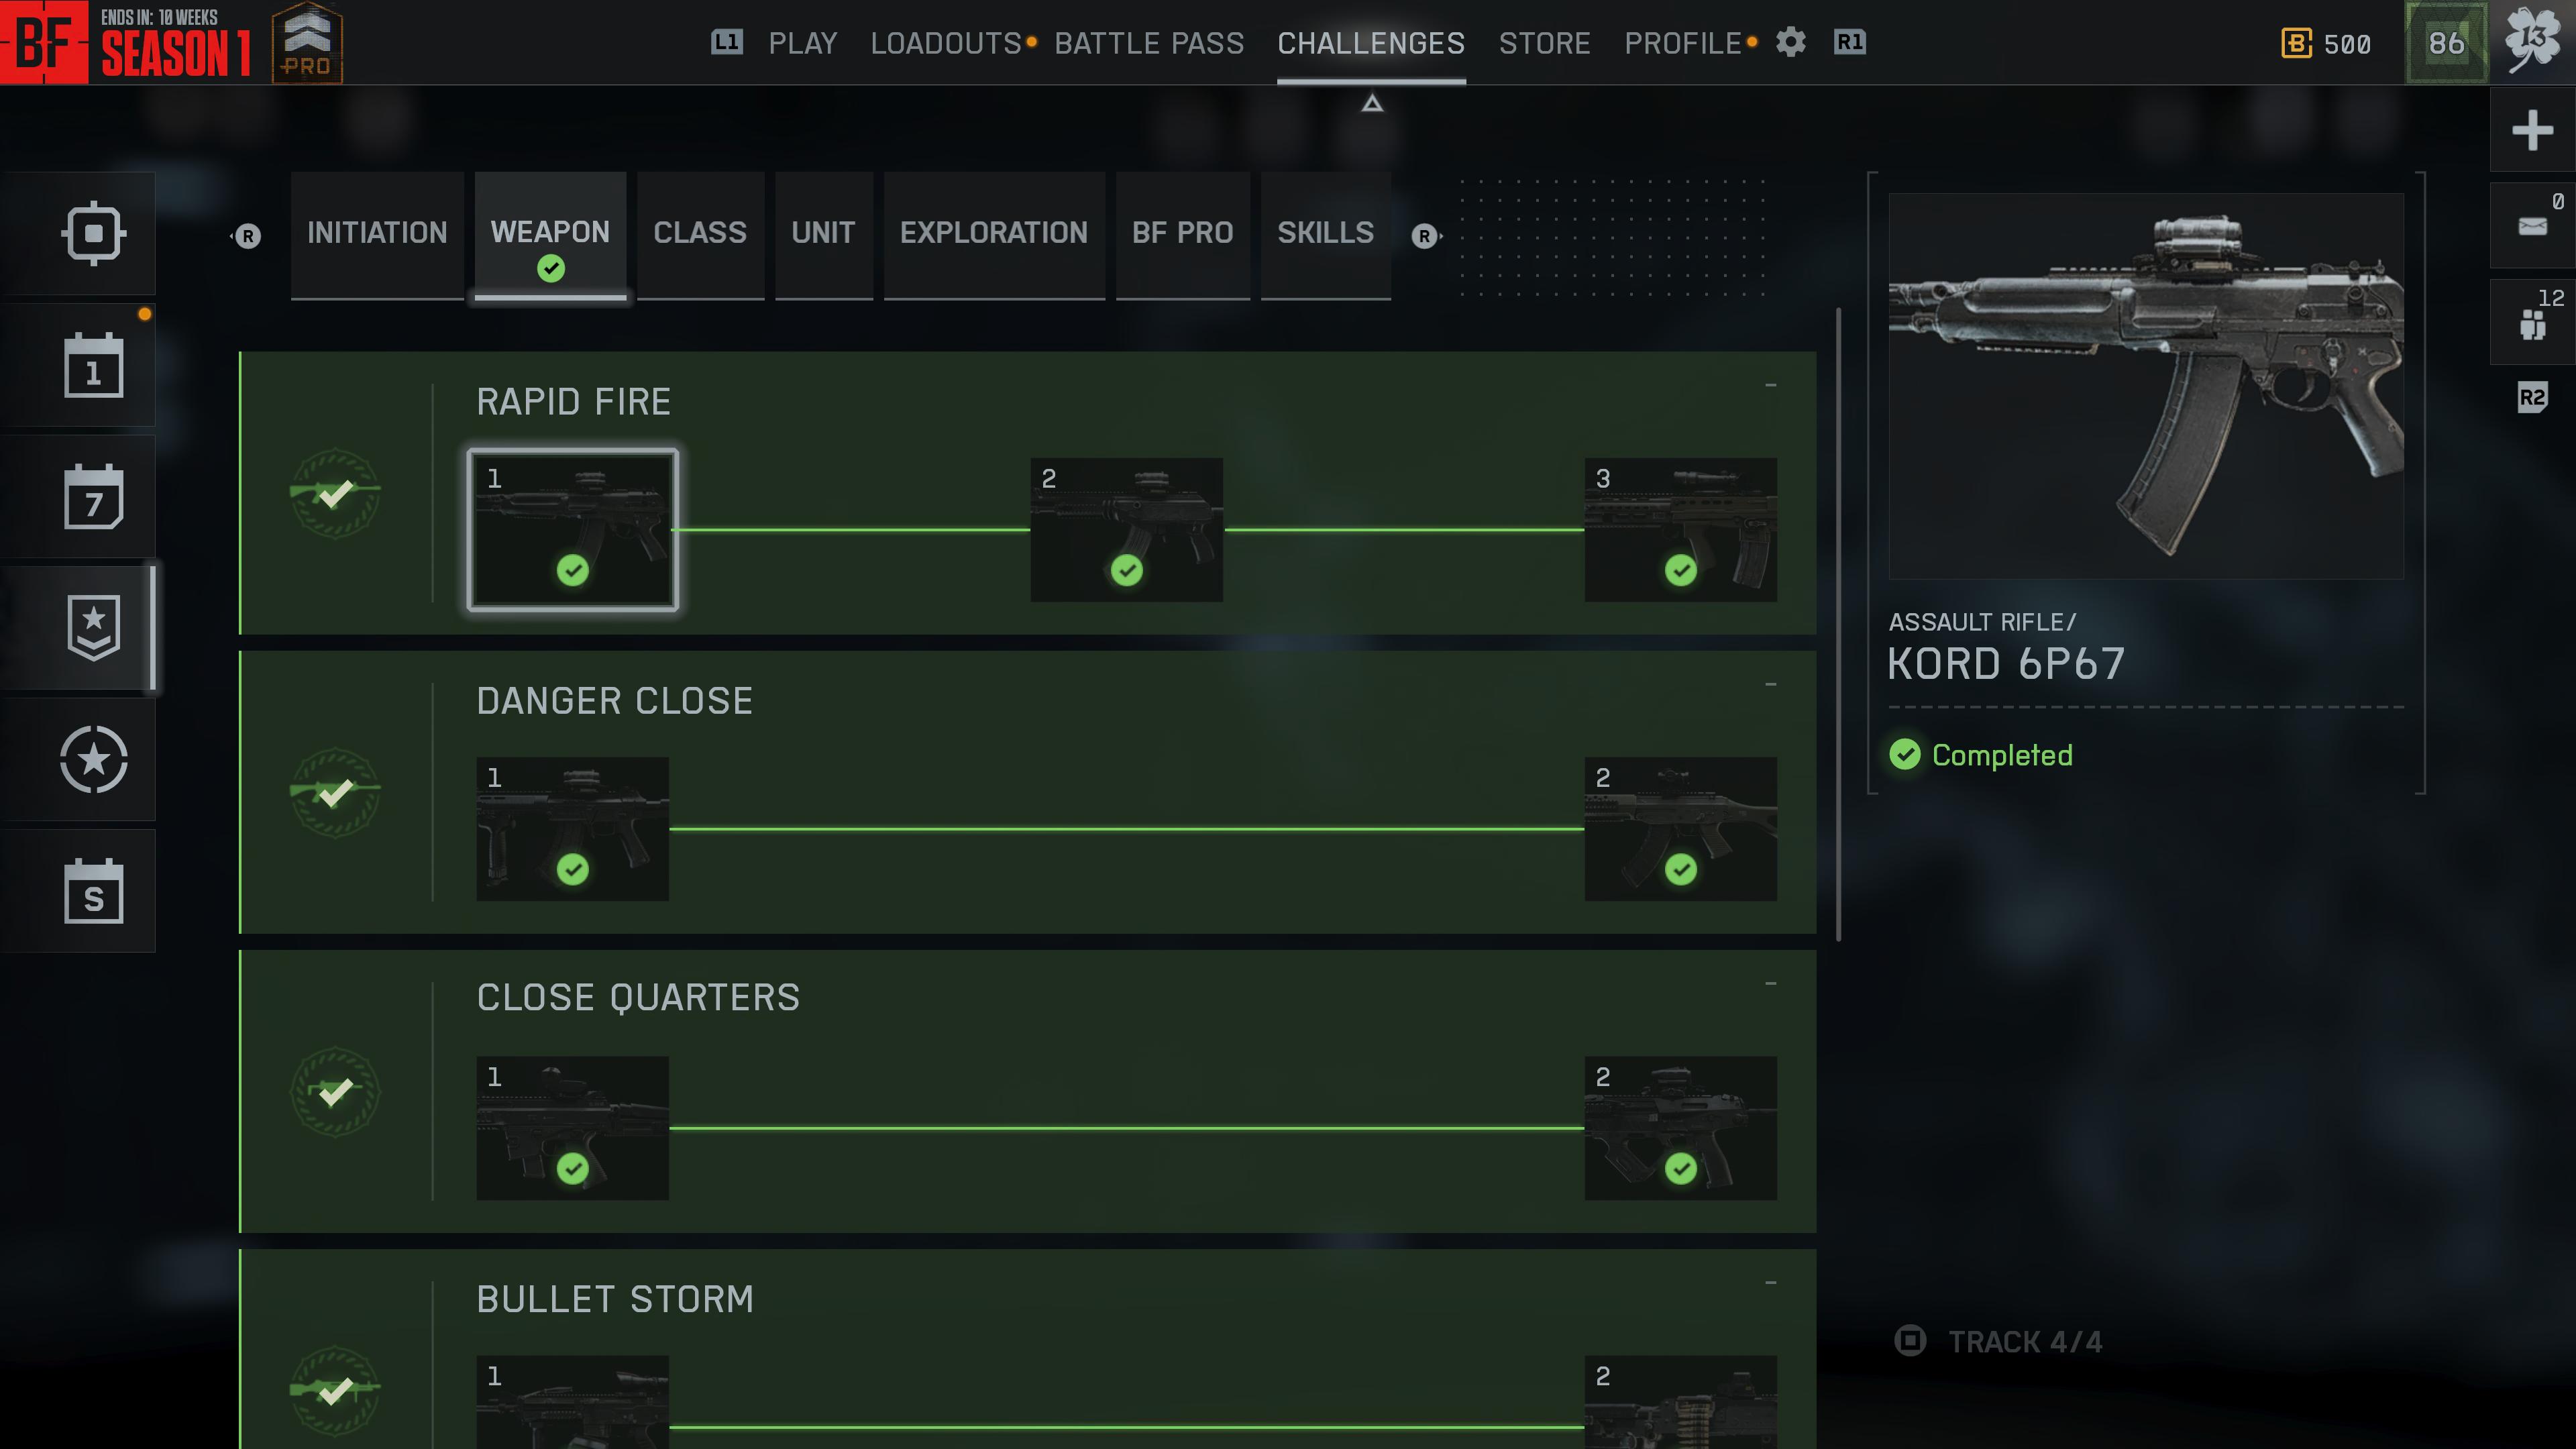The width and height of the screenshot is (2576, 1449).
Task: Select Rapid Fire tier 3 weapon thumbnail
Action: 1680,530
